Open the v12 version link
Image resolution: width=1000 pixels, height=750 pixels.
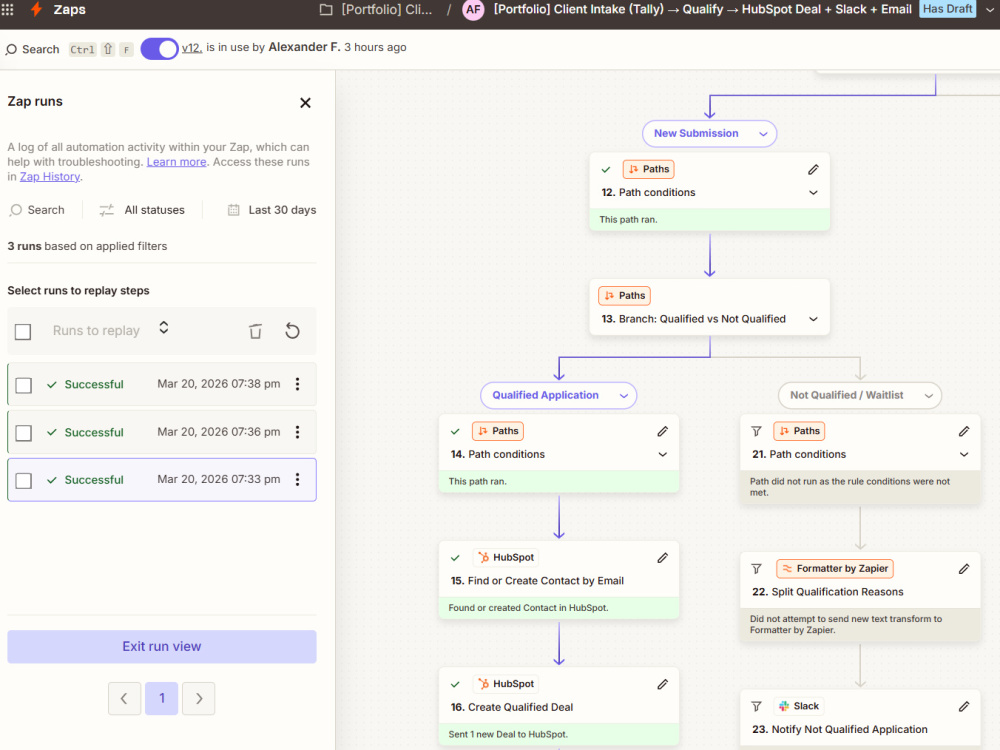[x=191, y=47]
